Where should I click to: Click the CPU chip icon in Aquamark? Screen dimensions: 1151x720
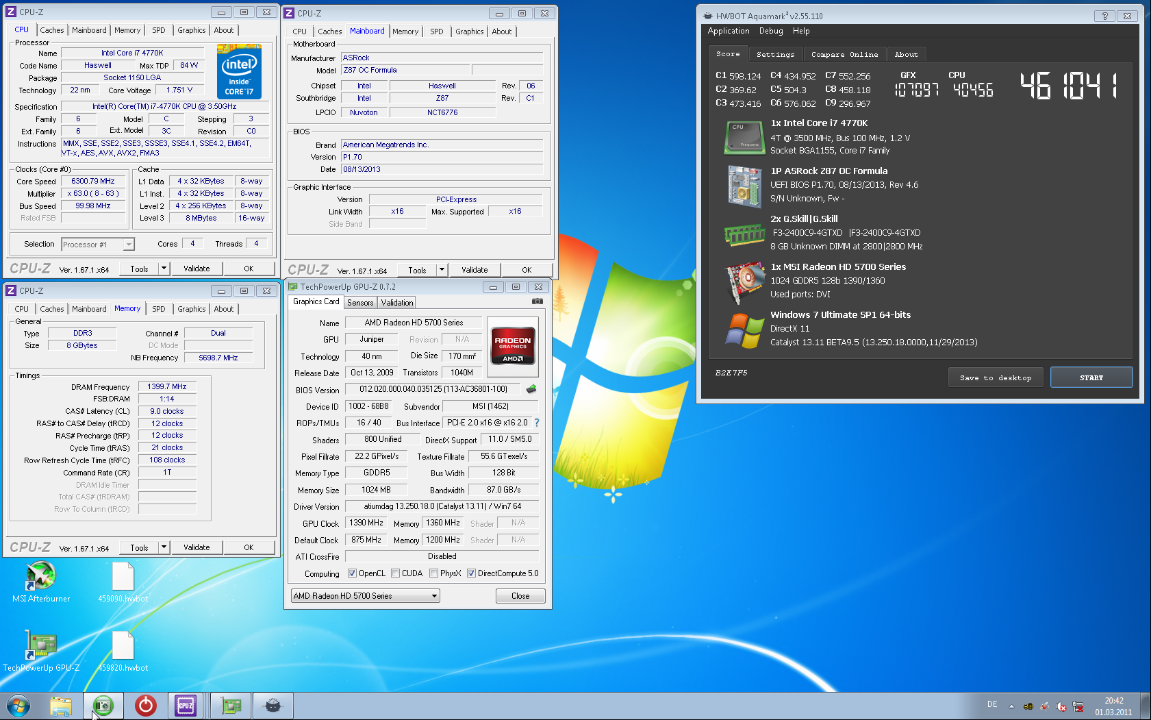pyautogui.click(x=744, y=137)
